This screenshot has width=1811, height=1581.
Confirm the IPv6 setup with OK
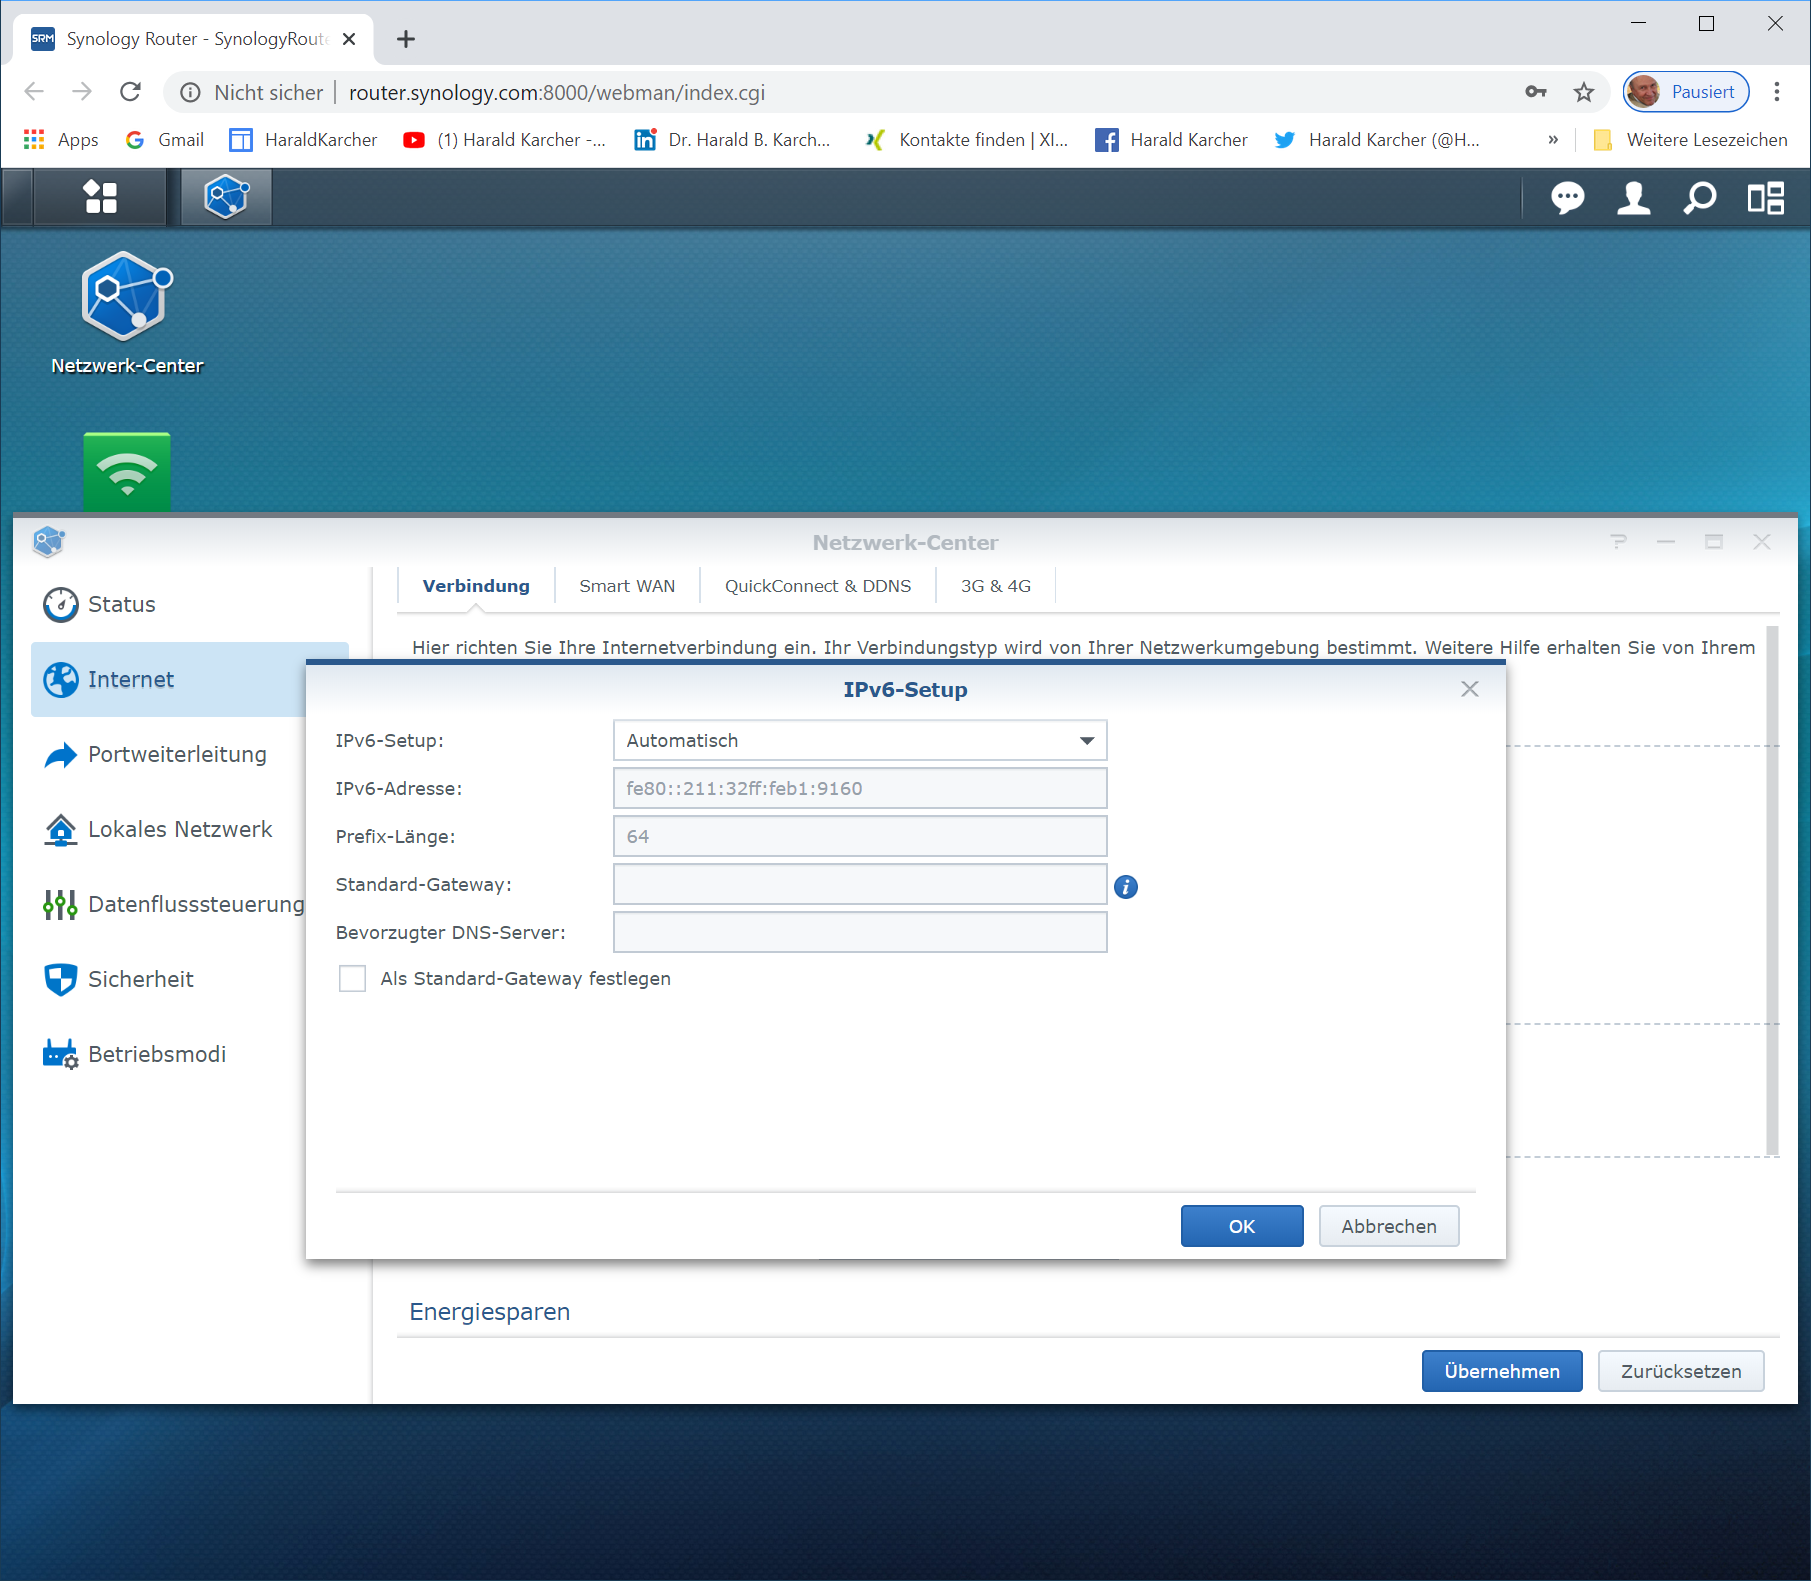tap(1241, 1226)
